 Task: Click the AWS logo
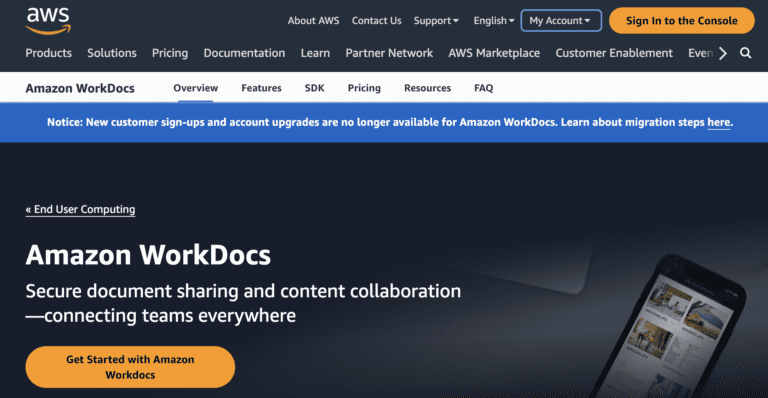tap(48, 21)
